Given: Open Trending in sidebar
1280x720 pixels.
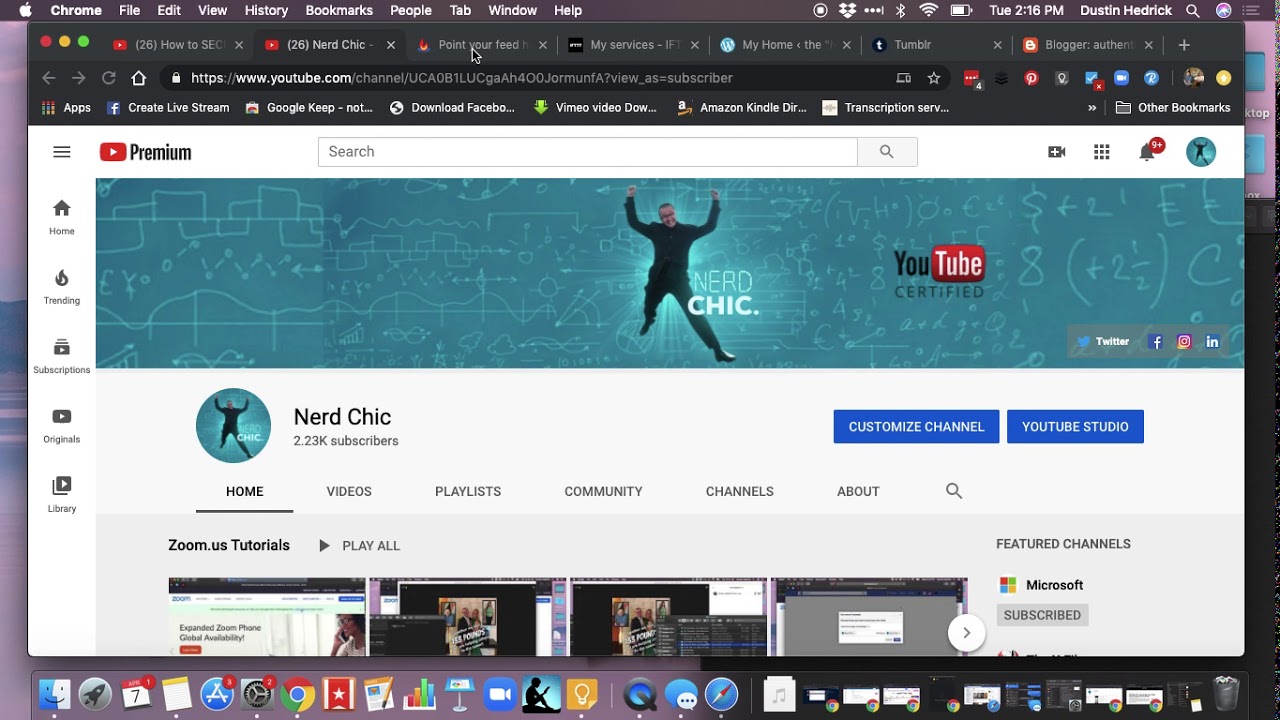Looking at the screenshot, I should [x=62, y=286].
